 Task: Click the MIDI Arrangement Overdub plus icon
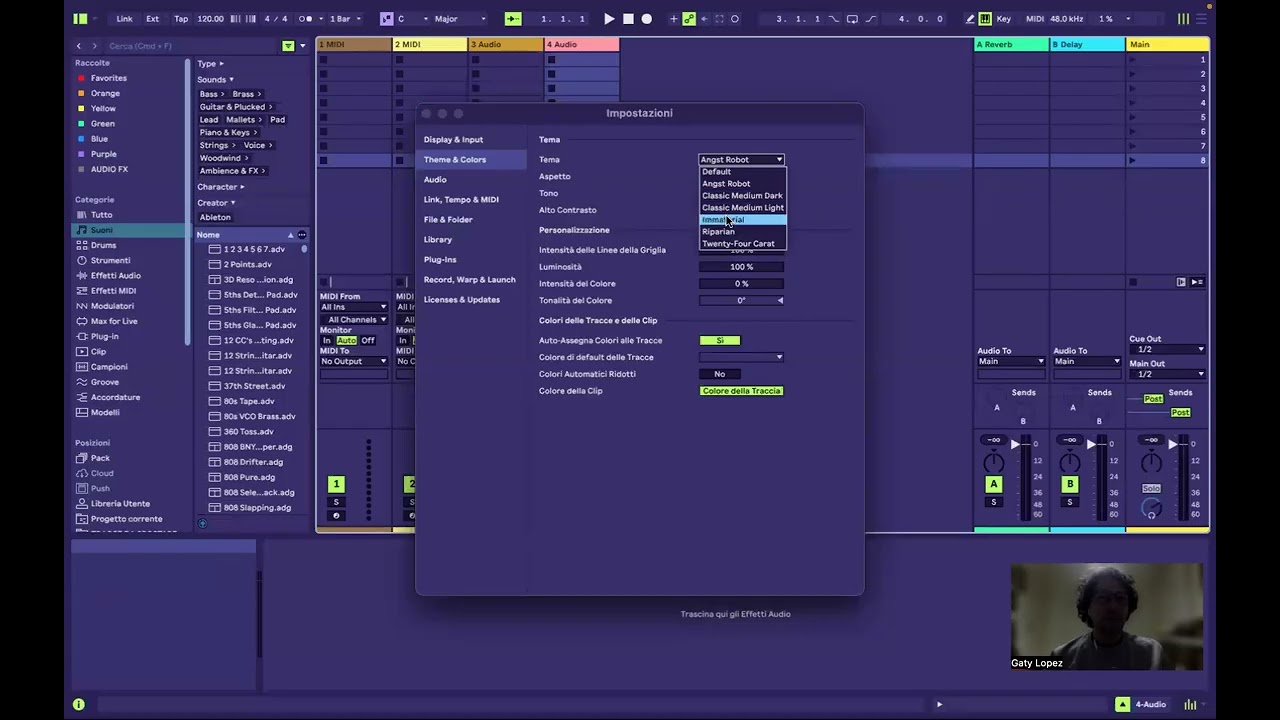[x=673, y=18]
